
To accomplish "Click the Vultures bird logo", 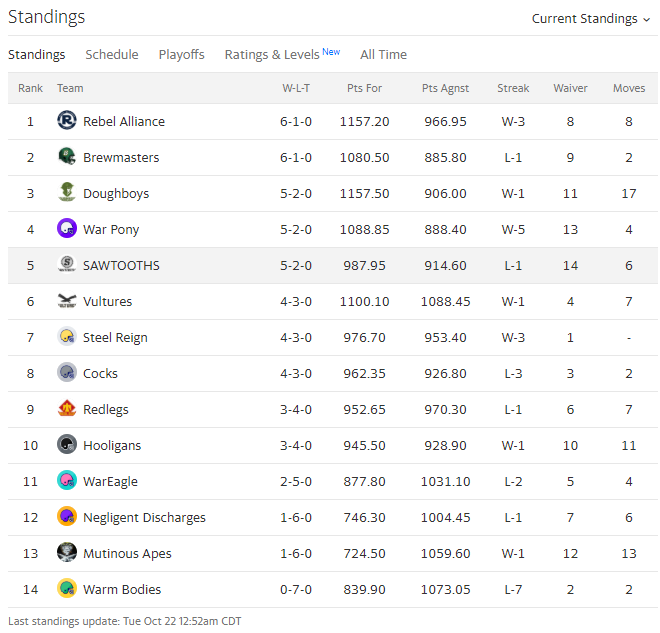I will pyautogui.click(x=67, y=301).
